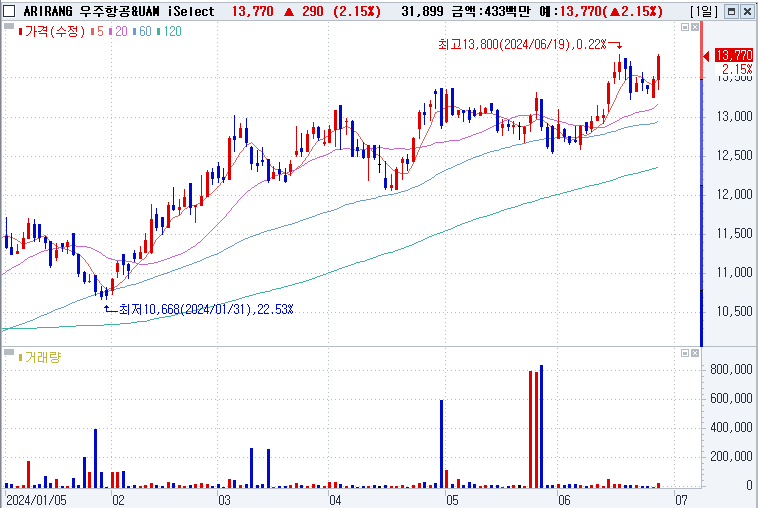Image resolution: width=758 pixels, height=508 pixels.
Task: Click the red 13,770 current price tag
Action: (x=734, y=55)
